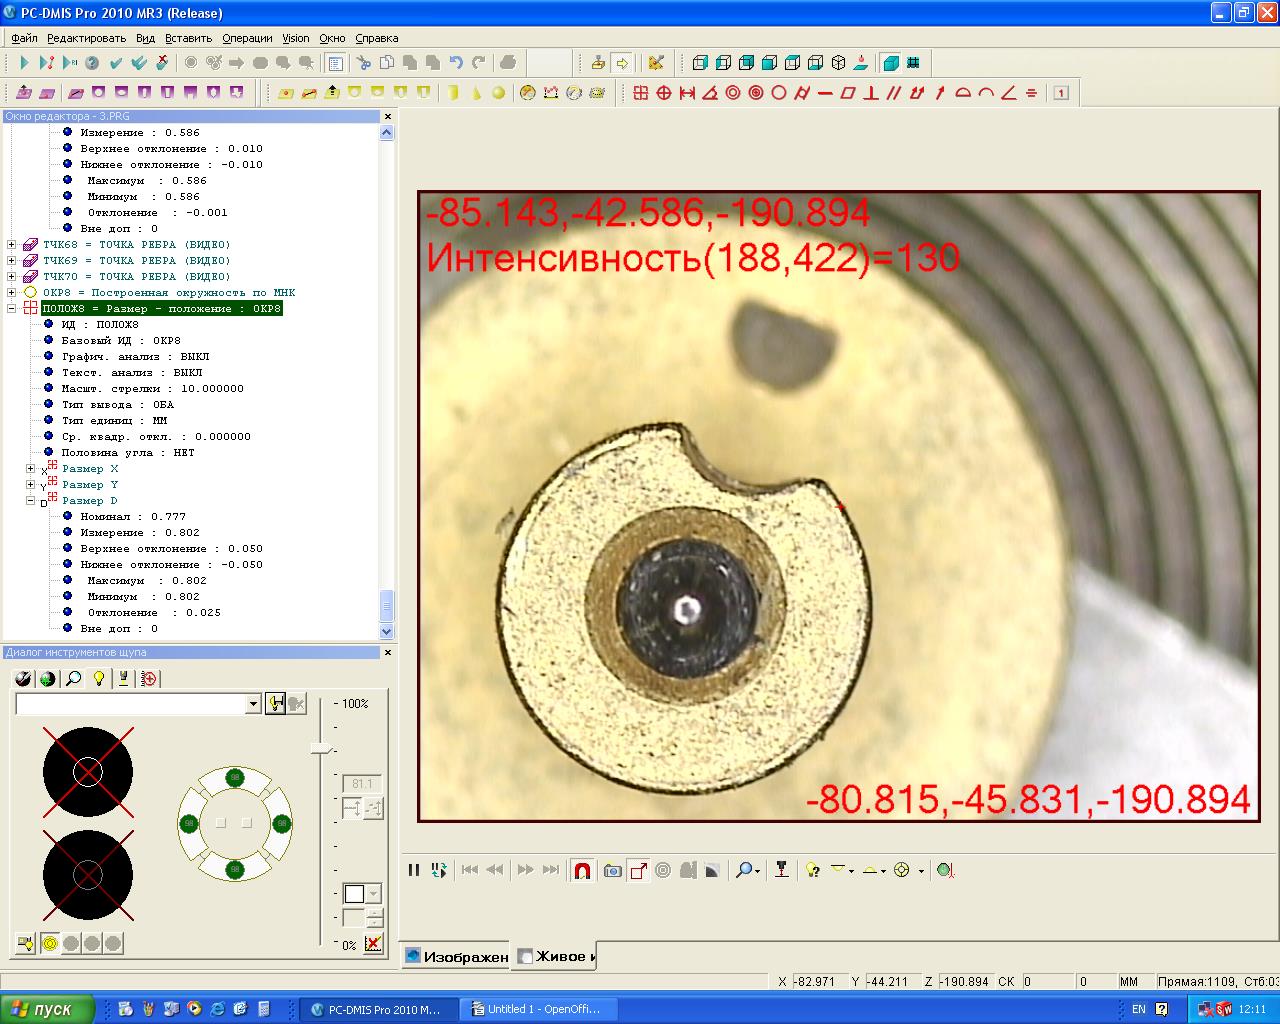The width and height of the screenshot is (1280, 1024).
Task: Click the solid shaded cube view icon
Action: pos(890,63)
